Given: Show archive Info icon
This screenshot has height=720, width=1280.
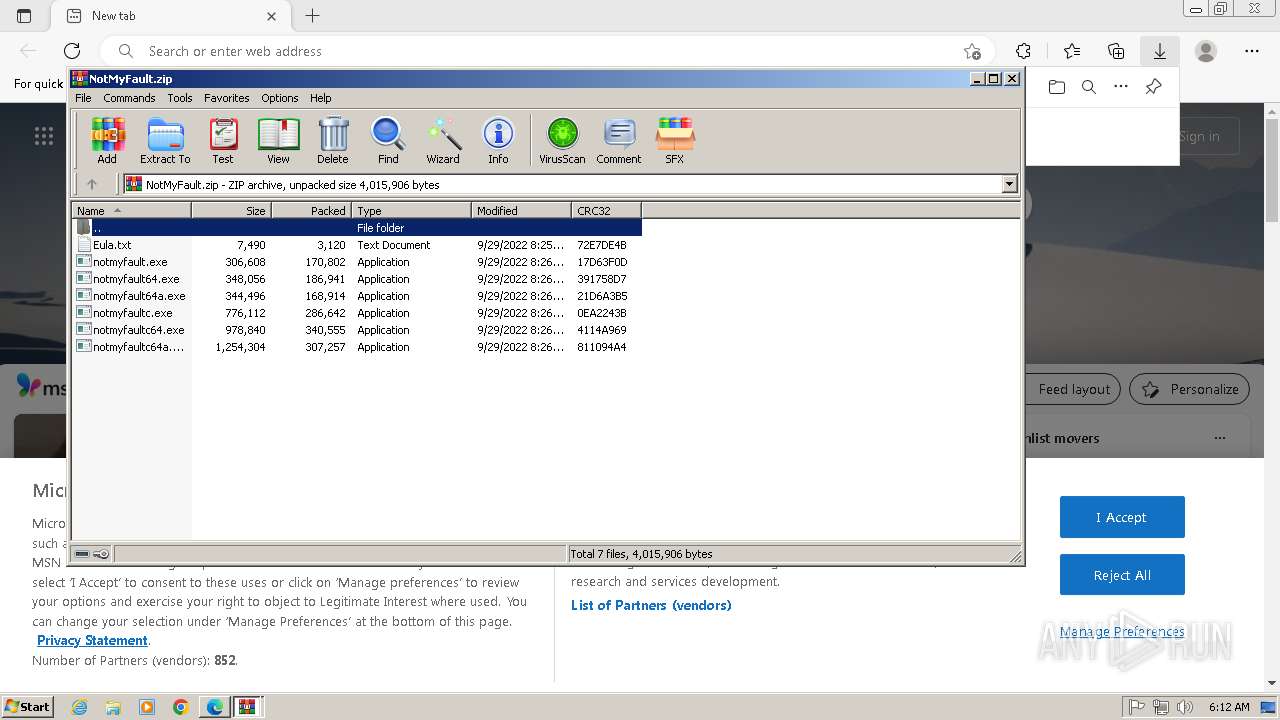Looking at the screenshot, I should 498,140.
